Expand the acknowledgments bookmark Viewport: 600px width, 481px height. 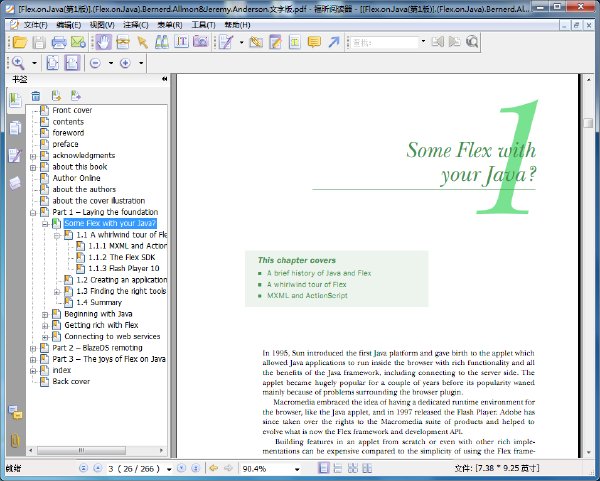(x=33, y=156)
